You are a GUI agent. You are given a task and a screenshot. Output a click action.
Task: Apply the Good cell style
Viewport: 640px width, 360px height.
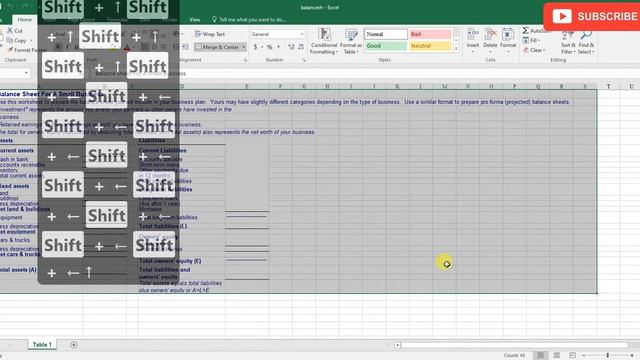pyautogui.click(x=385, y=46)
